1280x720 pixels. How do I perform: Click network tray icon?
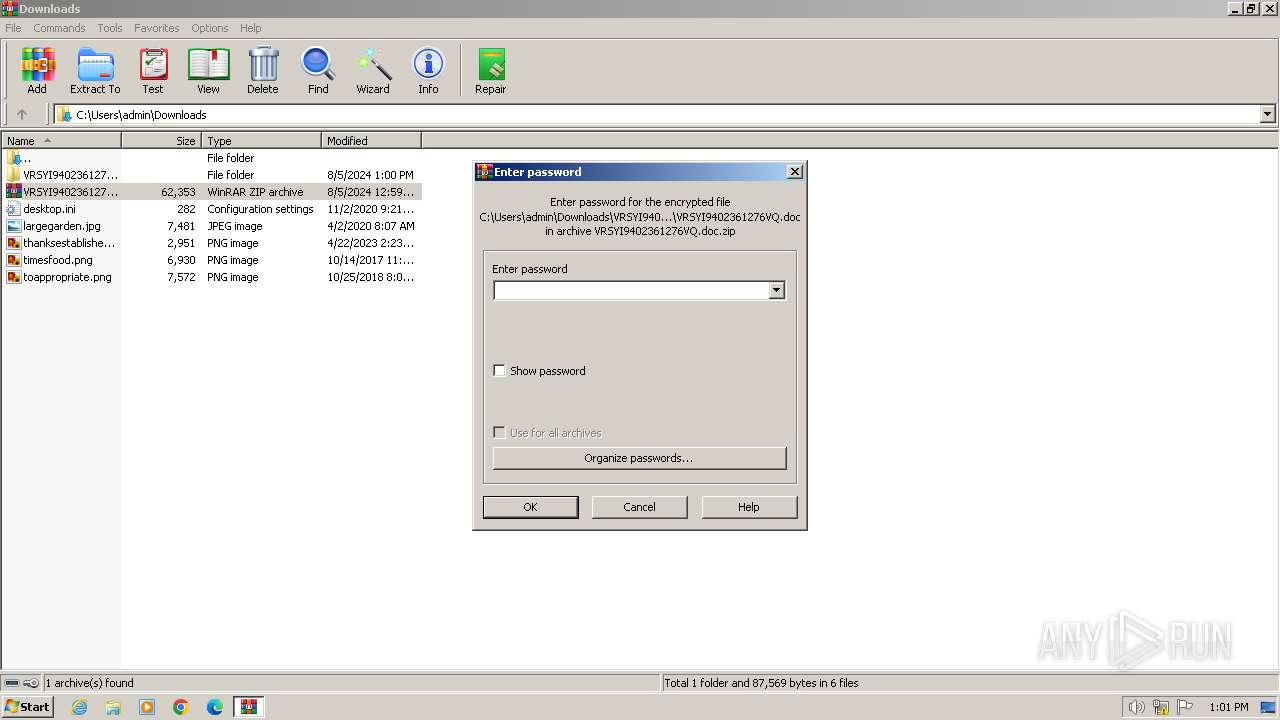pos(1160,707)
